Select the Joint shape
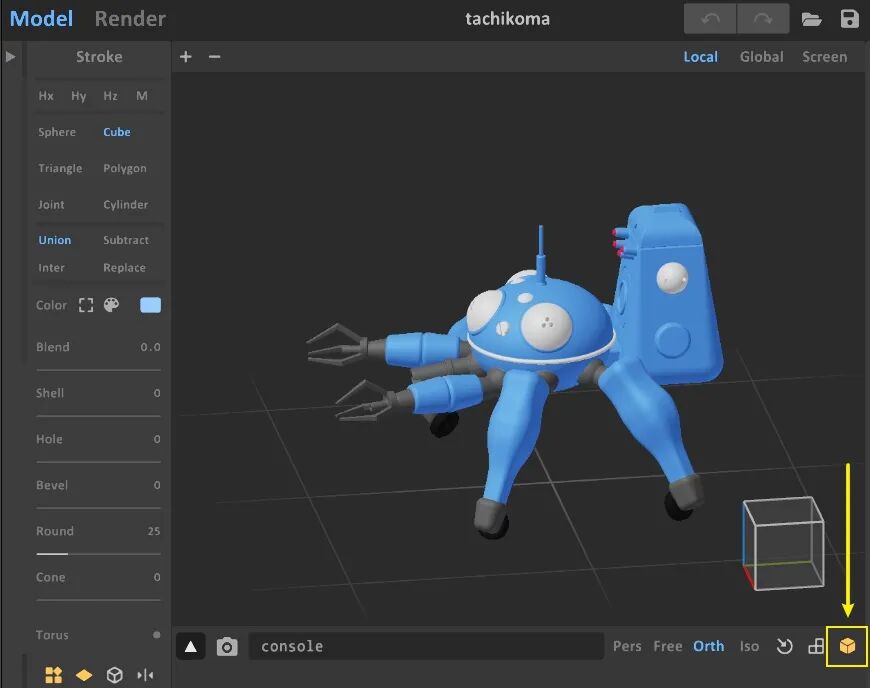The height and width of the screenshot is (688, 870). point(51,205)
